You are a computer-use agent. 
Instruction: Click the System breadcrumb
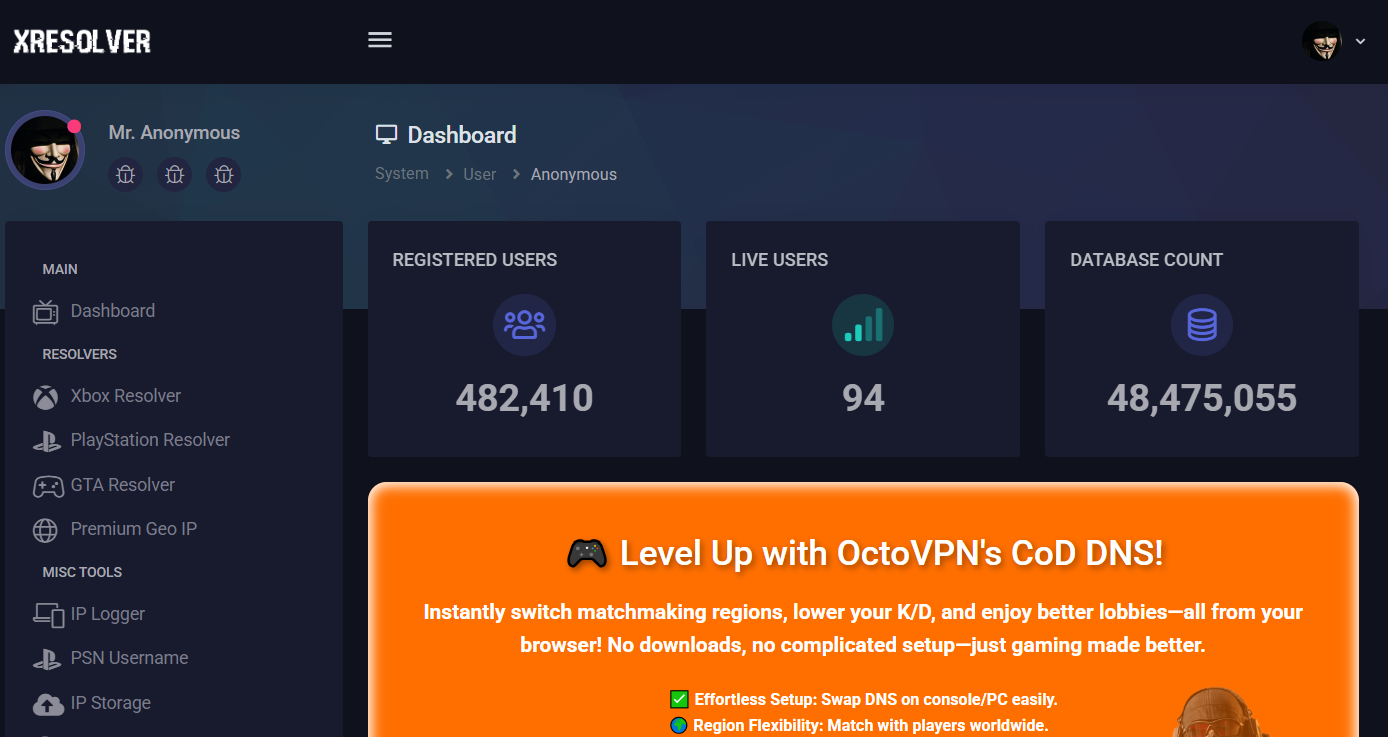[401, 173]
